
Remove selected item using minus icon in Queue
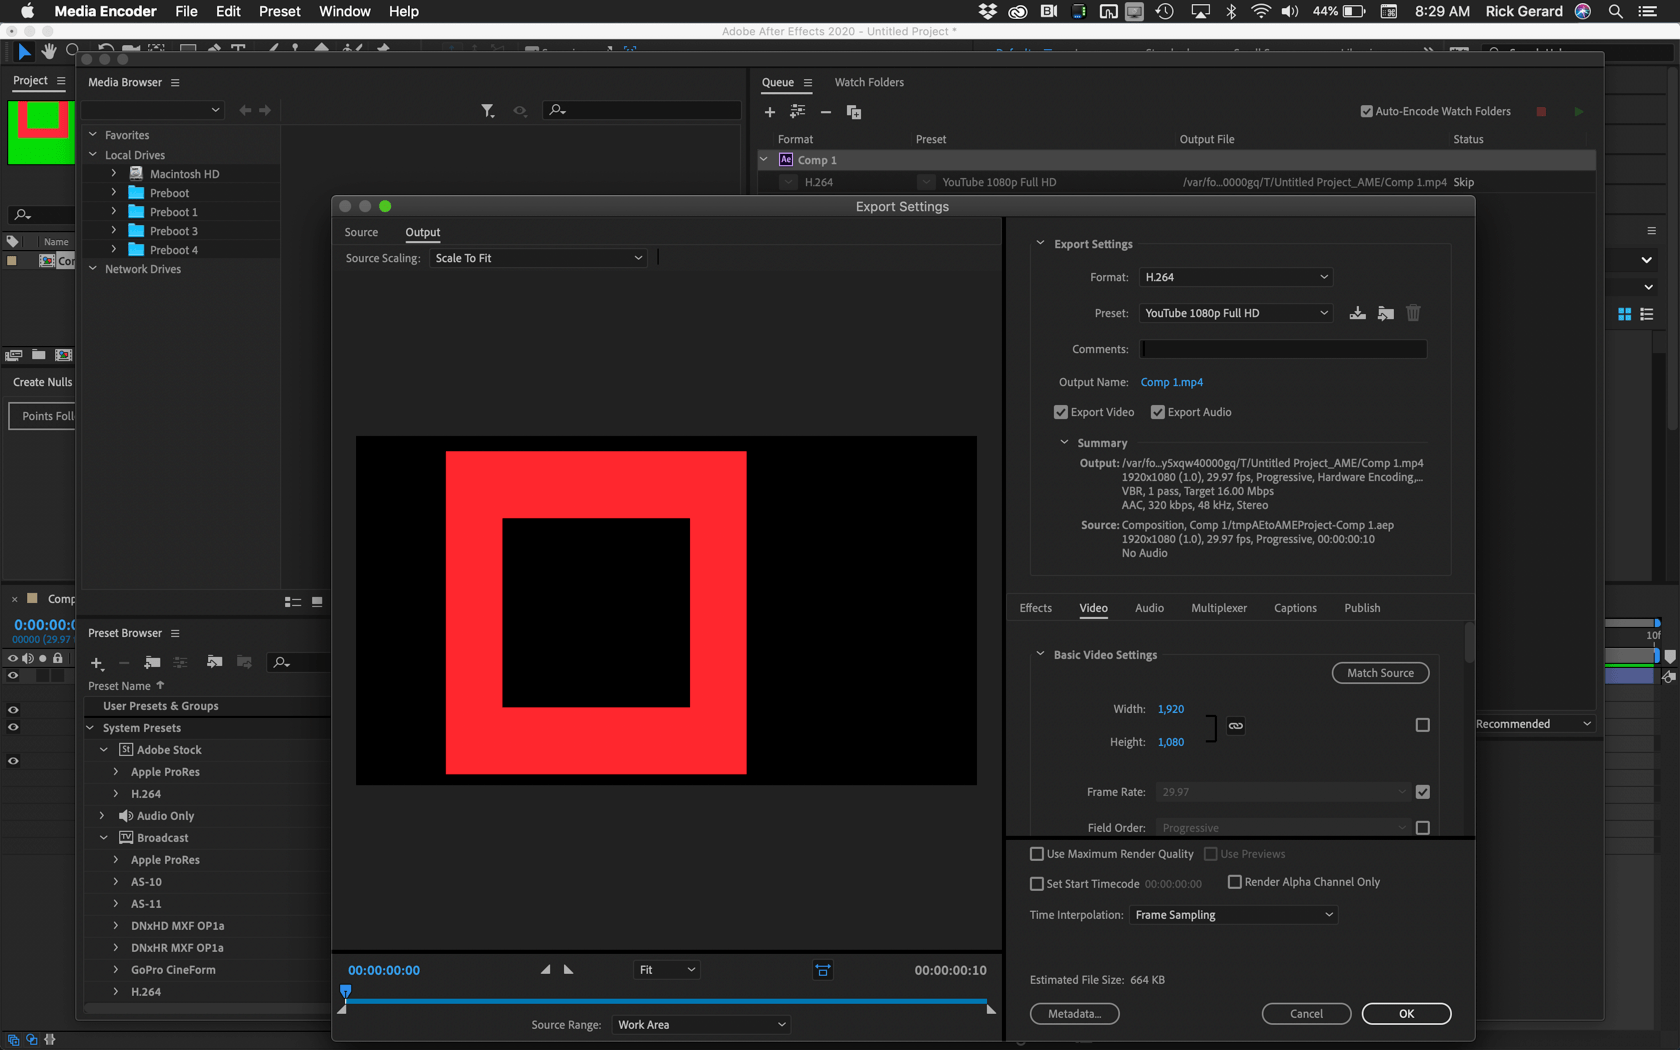tap(826, 112)
